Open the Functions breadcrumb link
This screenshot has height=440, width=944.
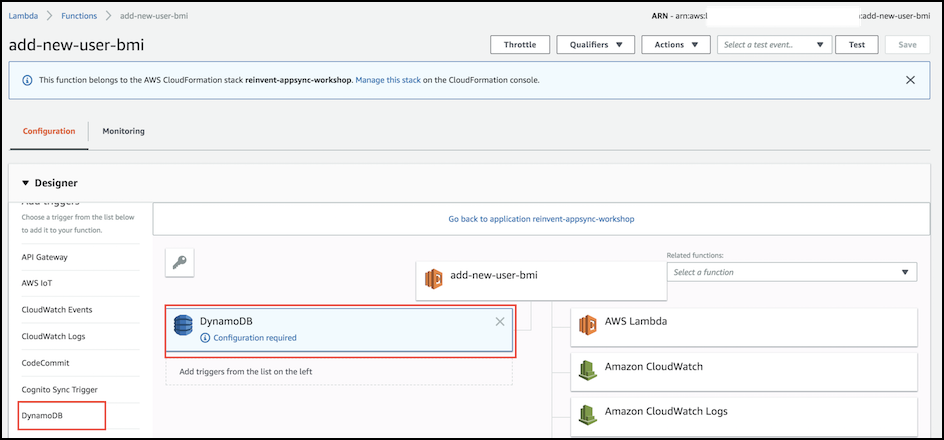point(79,16)
